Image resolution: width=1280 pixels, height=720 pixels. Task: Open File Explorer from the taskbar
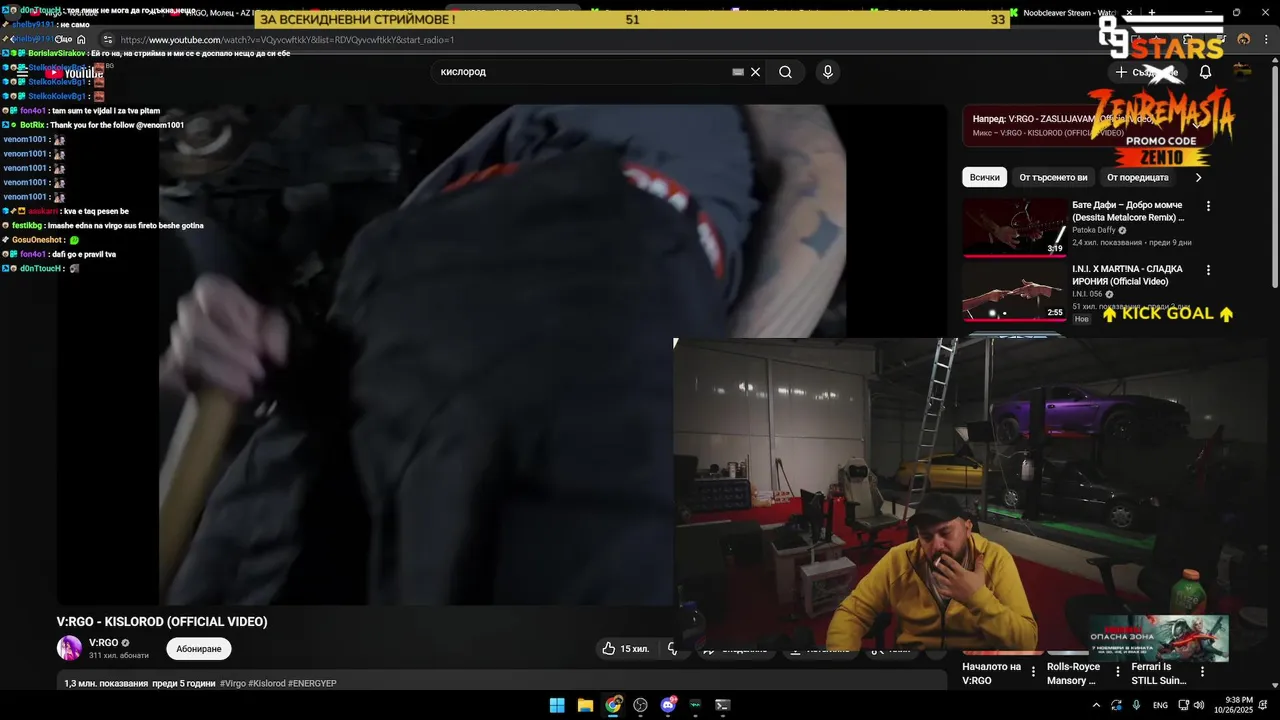(x=585, y=705)
